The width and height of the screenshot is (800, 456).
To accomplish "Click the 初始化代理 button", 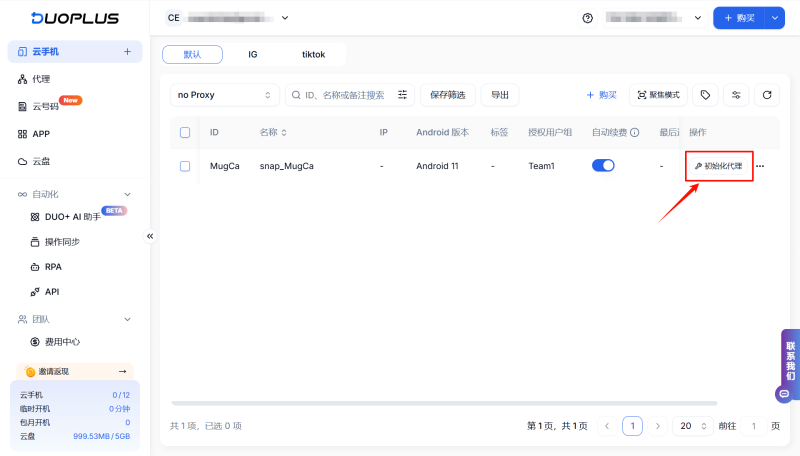I will click(719, 166).
